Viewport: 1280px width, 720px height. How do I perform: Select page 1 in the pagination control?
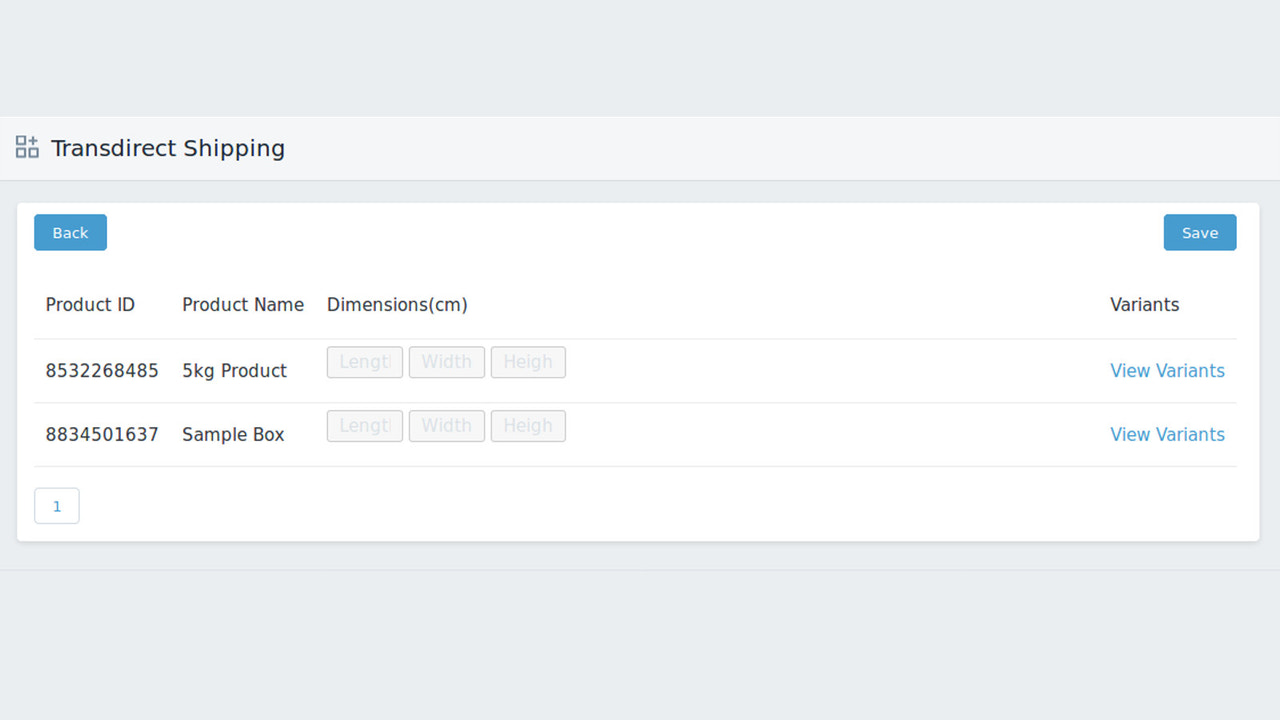point(56,505)
